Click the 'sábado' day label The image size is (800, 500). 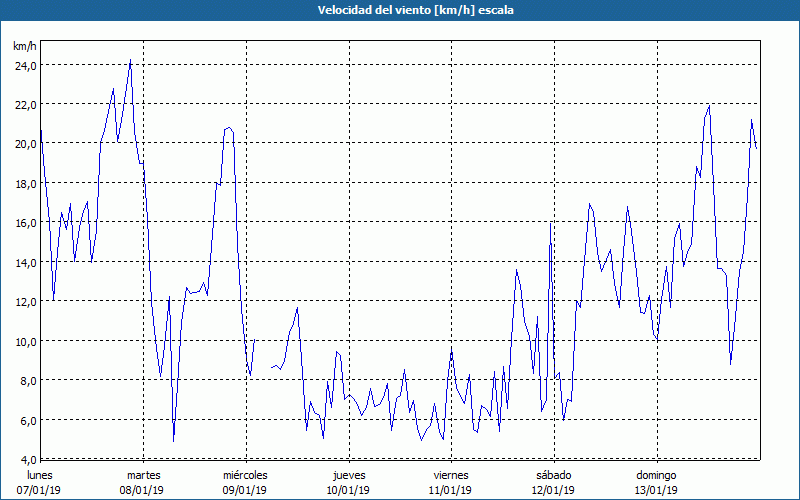tap(554, 475)
